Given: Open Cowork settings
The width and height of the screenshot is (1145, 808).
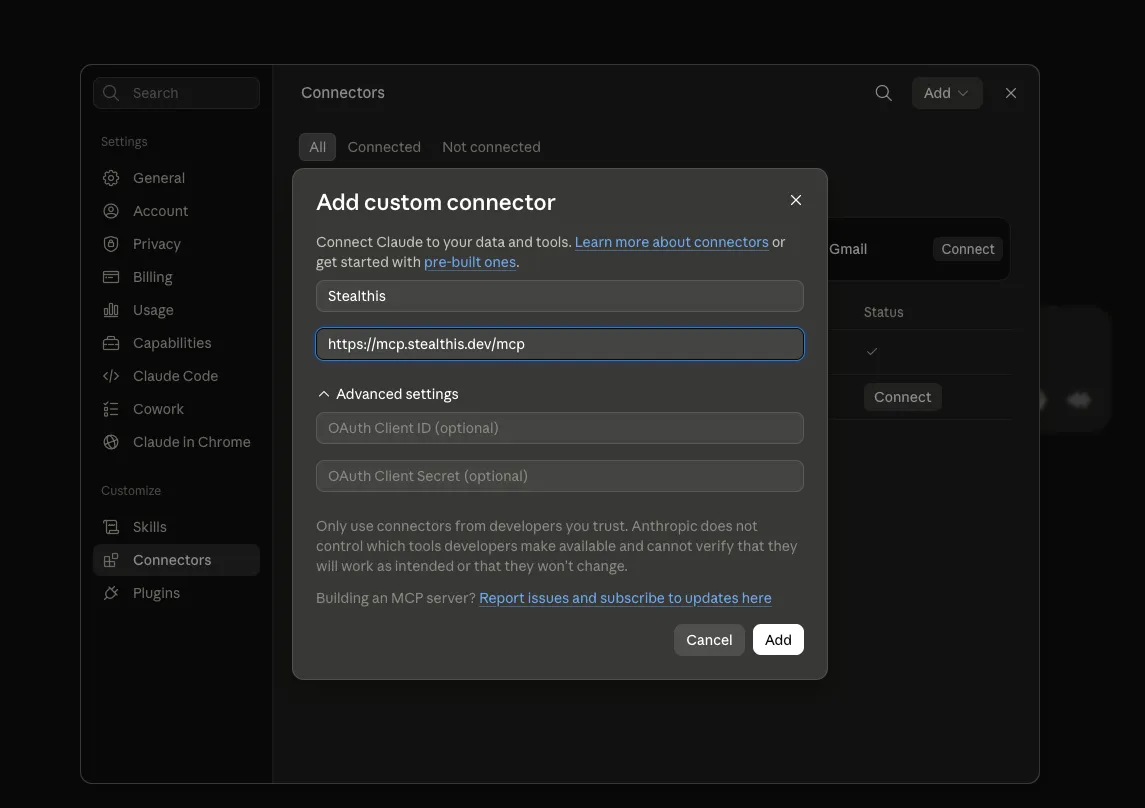Looking at the screenshot, I should (x=176, y=409).
